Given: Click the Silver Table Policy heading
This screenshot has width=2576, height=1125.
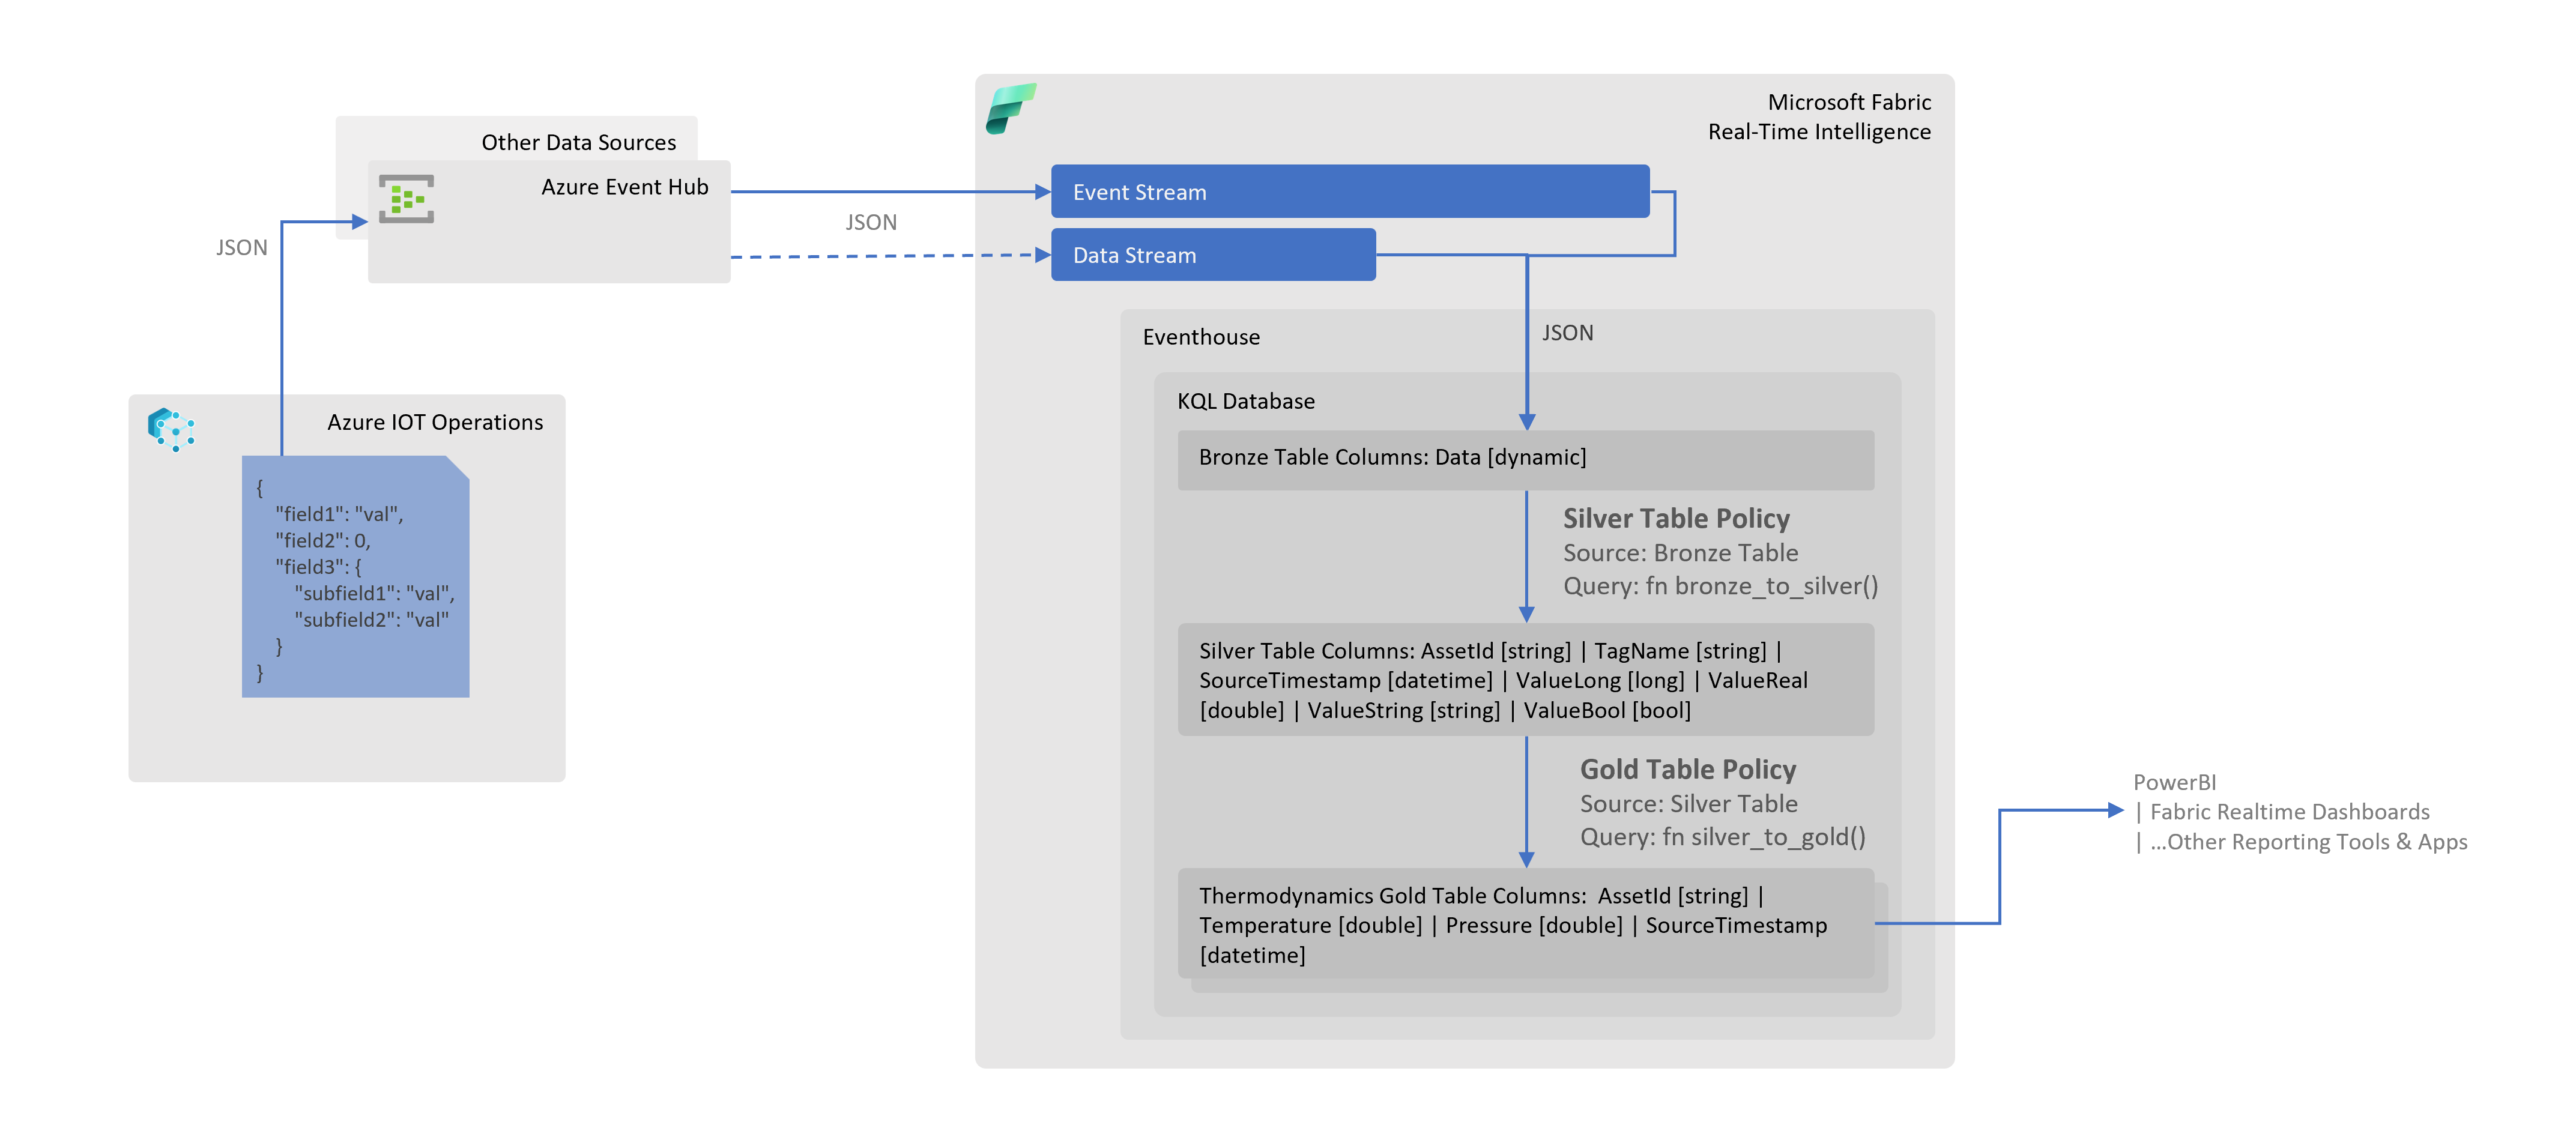Looking at the screenshot, I should point(1676,518).
